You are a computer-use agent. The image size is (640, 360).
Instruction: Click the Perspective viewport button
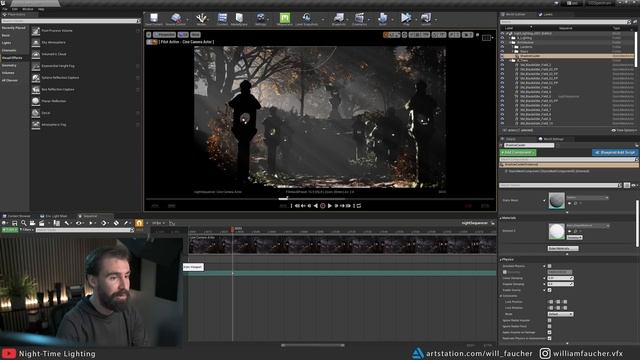tap(164, 35)
